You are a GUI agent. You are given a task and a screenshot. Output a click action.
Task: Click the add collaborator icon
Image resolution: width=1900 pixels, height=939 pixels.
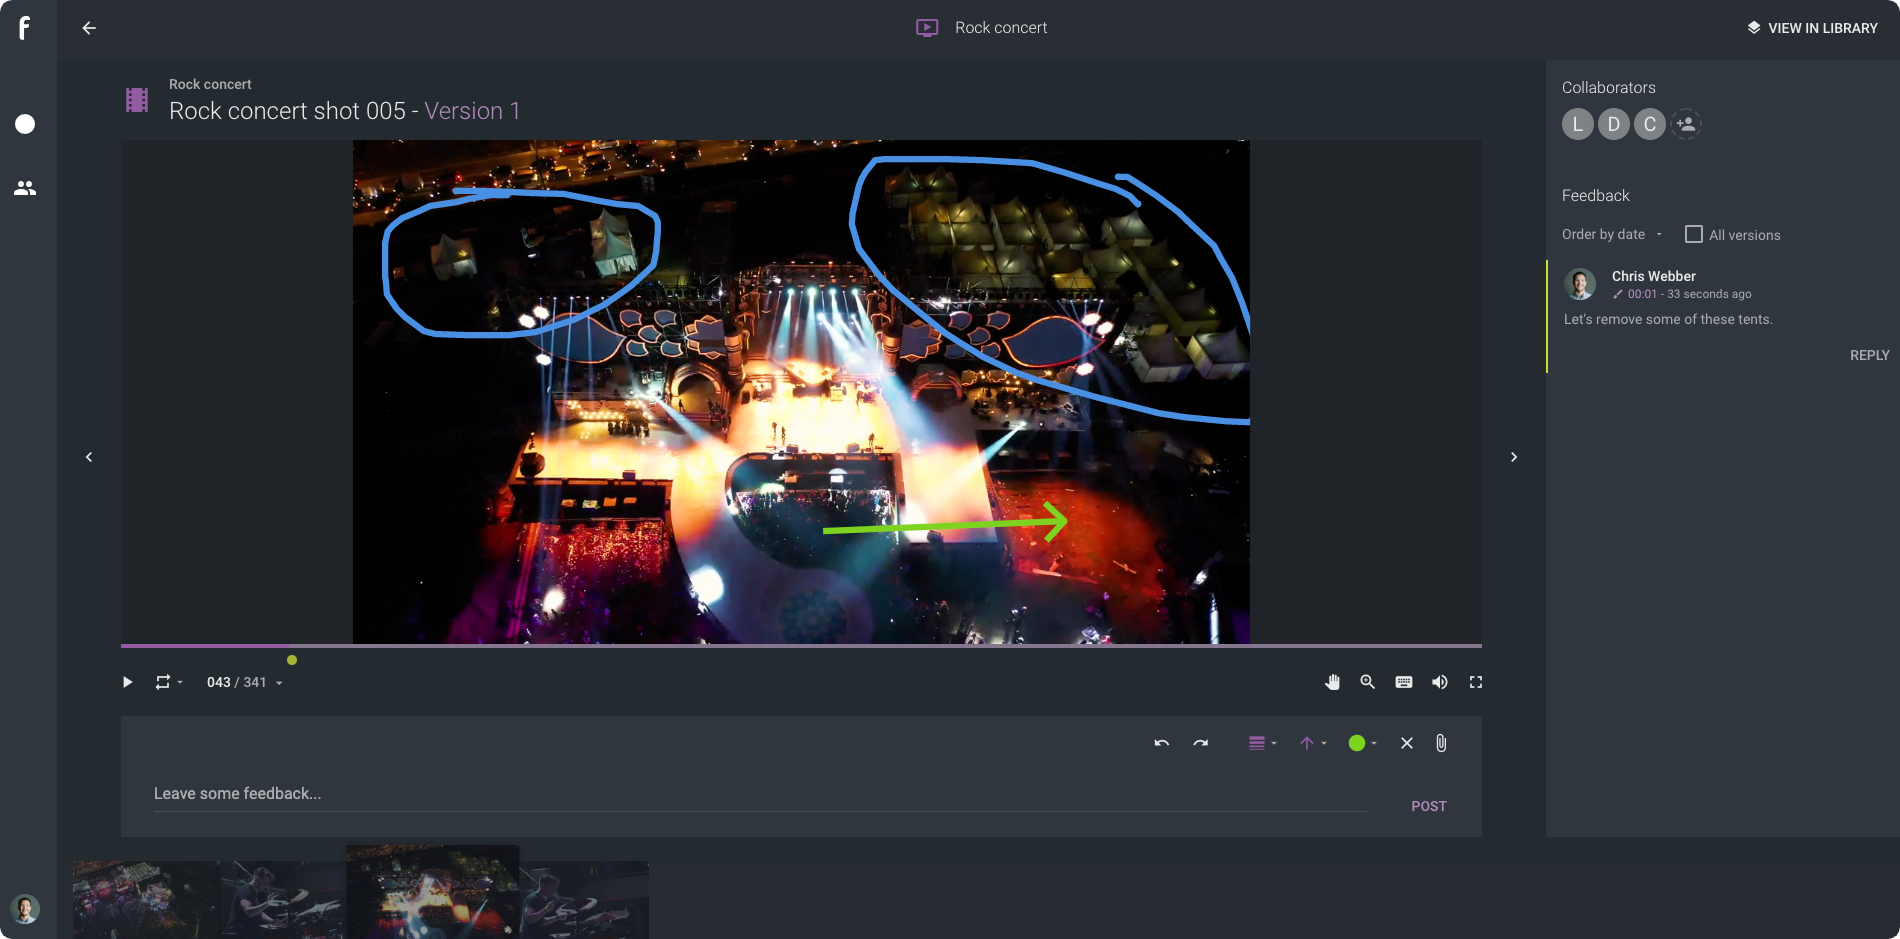1686,124
